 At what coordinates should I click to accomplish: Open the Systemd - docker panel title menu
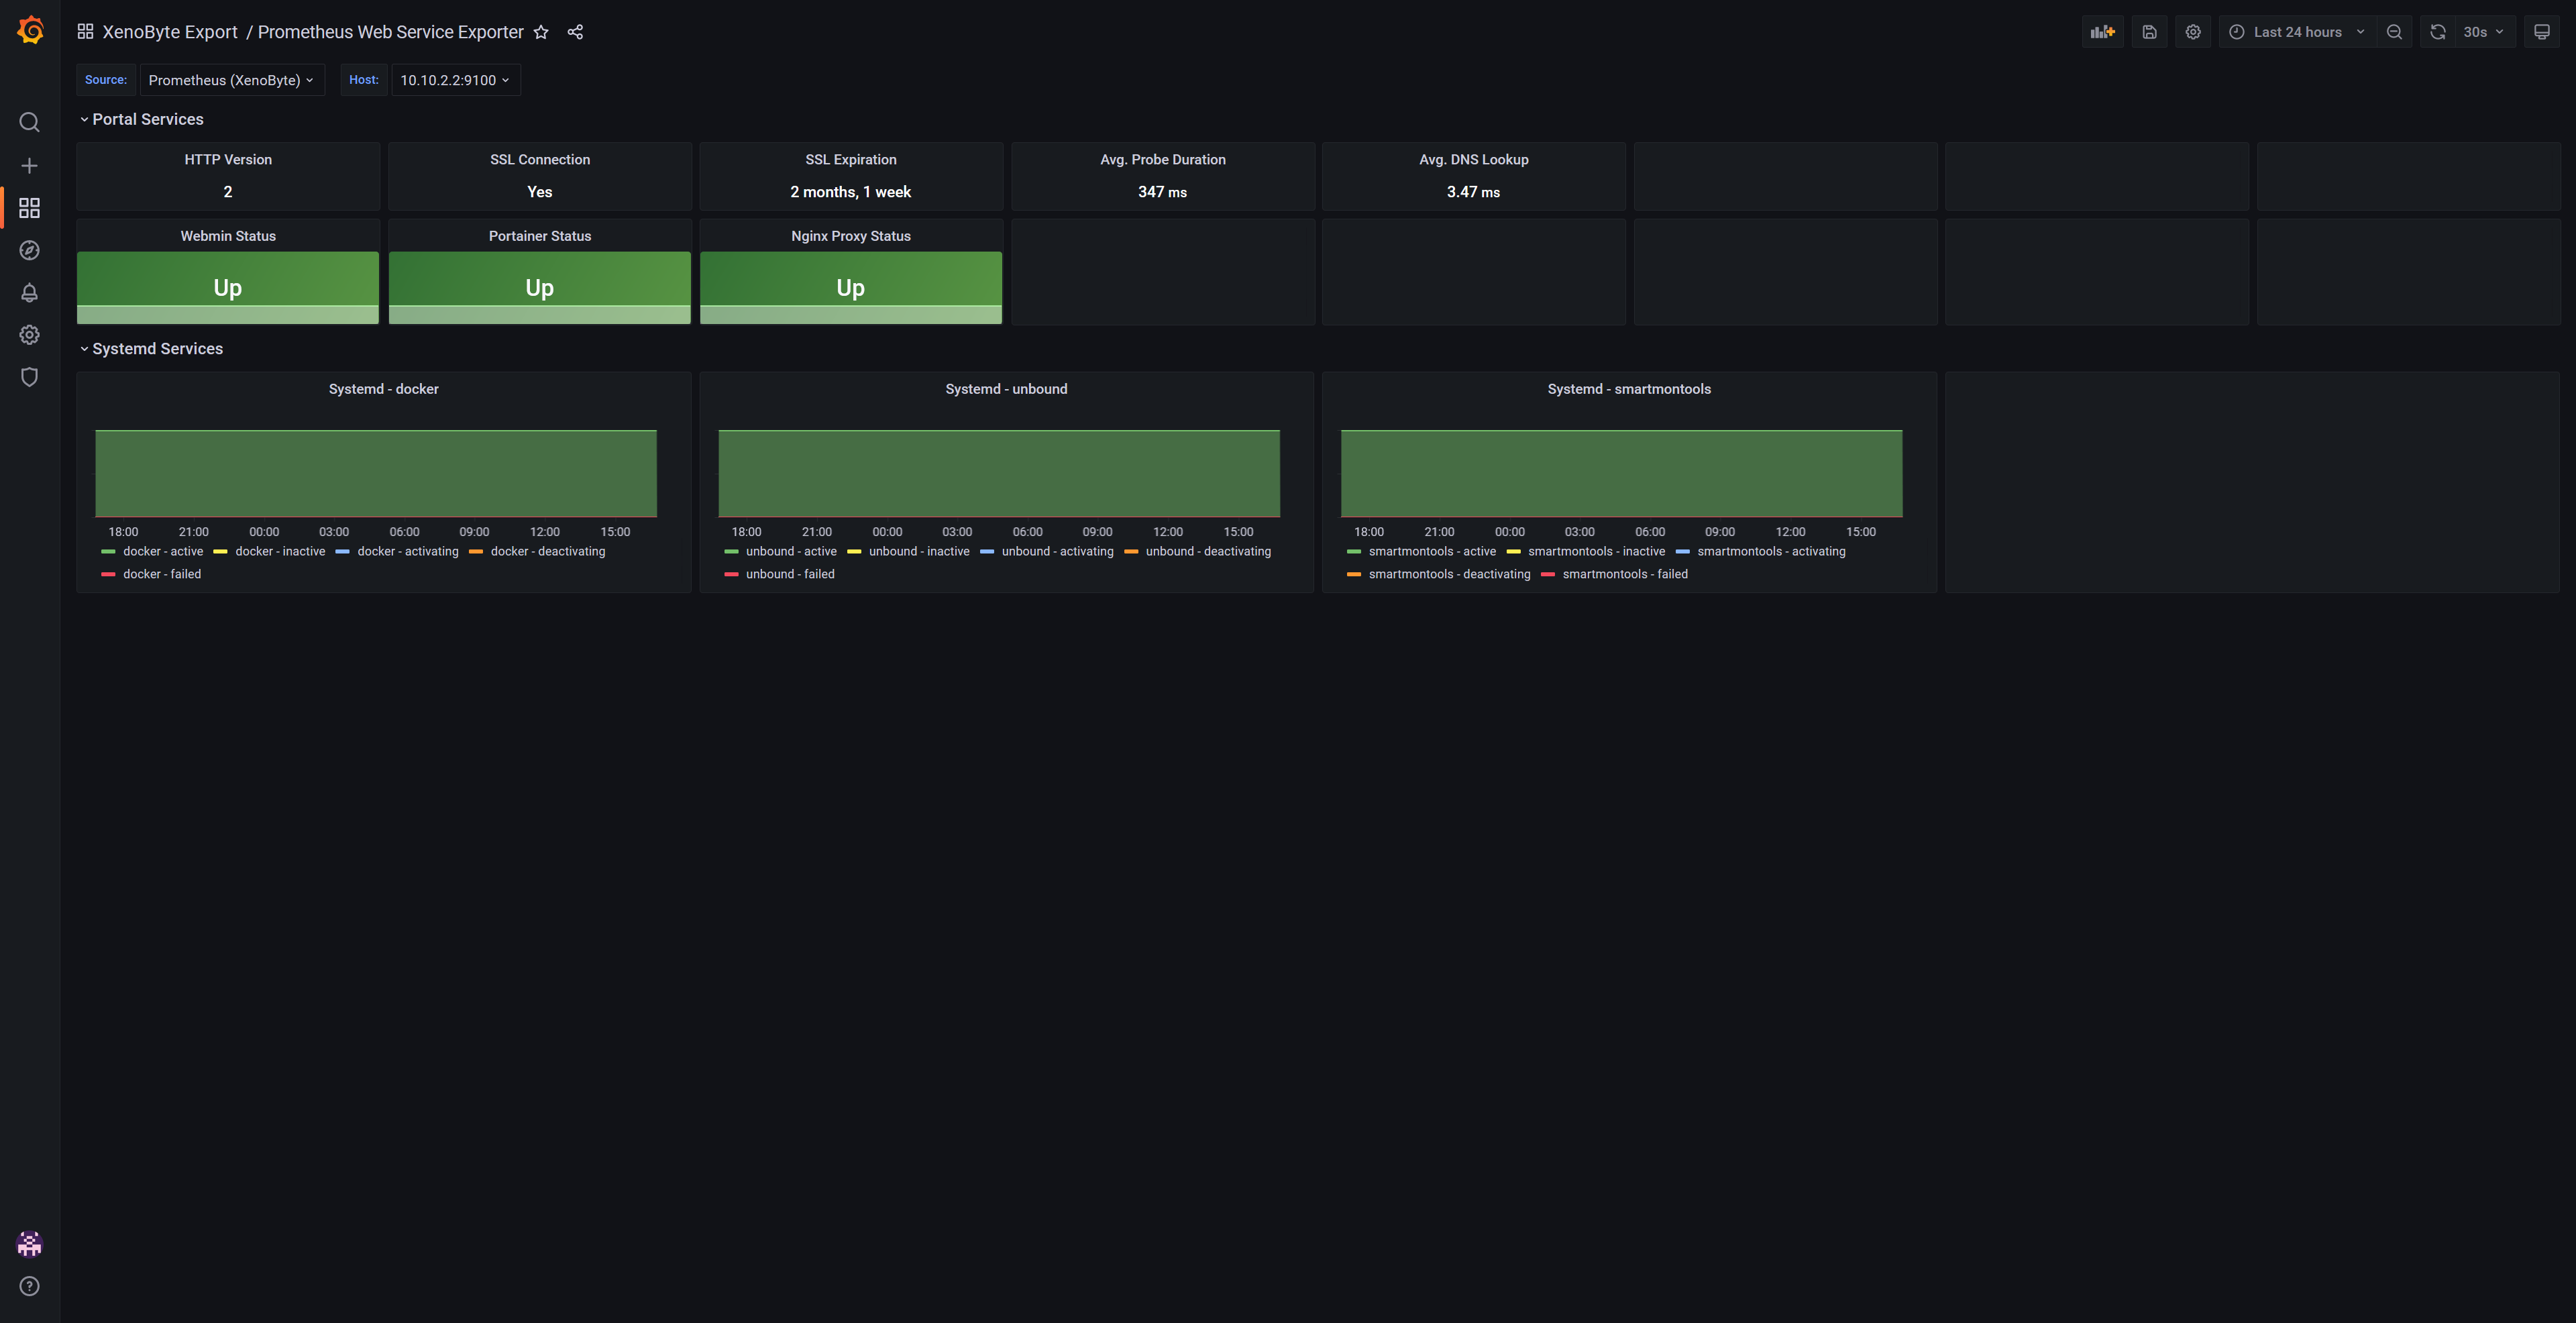click(383, 389)
